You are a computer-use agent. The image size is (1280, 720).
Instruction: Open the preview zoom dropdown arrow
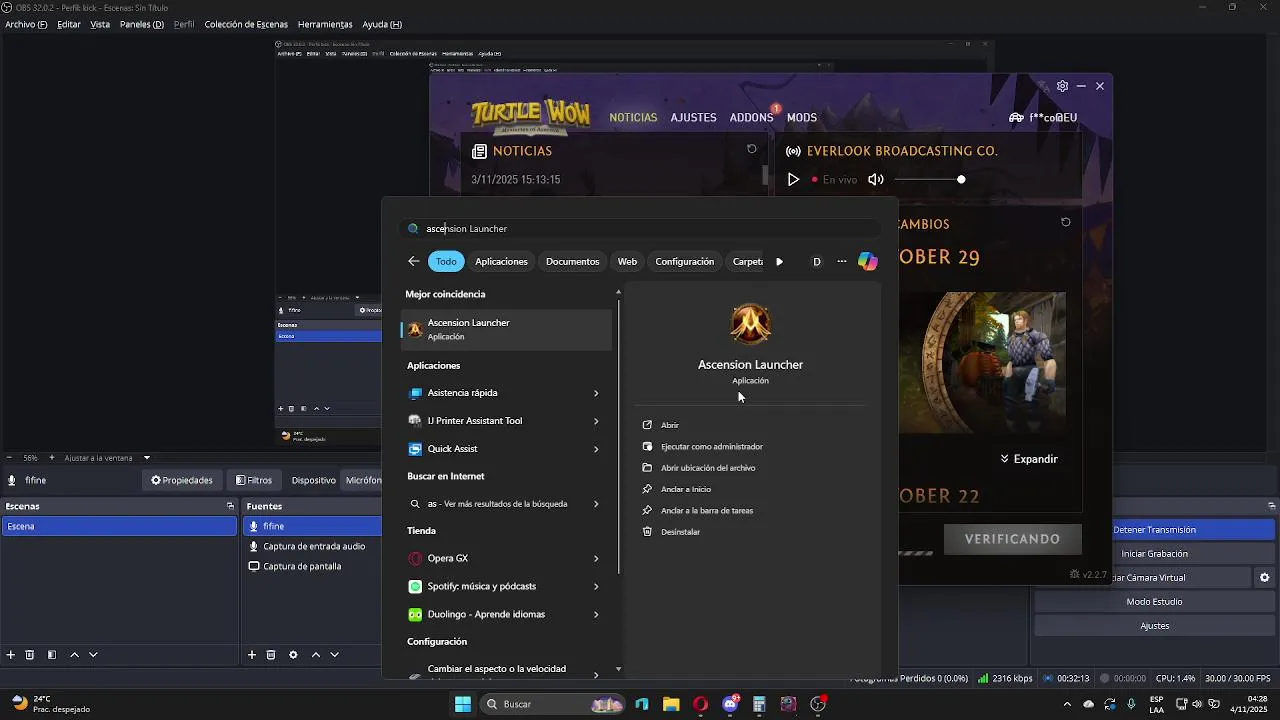(x=147, y=458)
